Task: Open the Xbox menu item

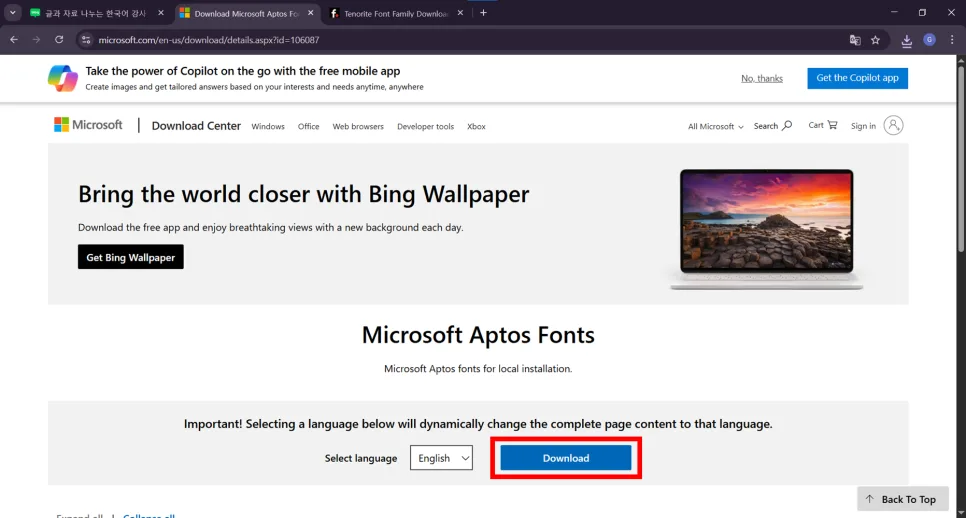Action: pyautogui.click(x=476, y=126)
